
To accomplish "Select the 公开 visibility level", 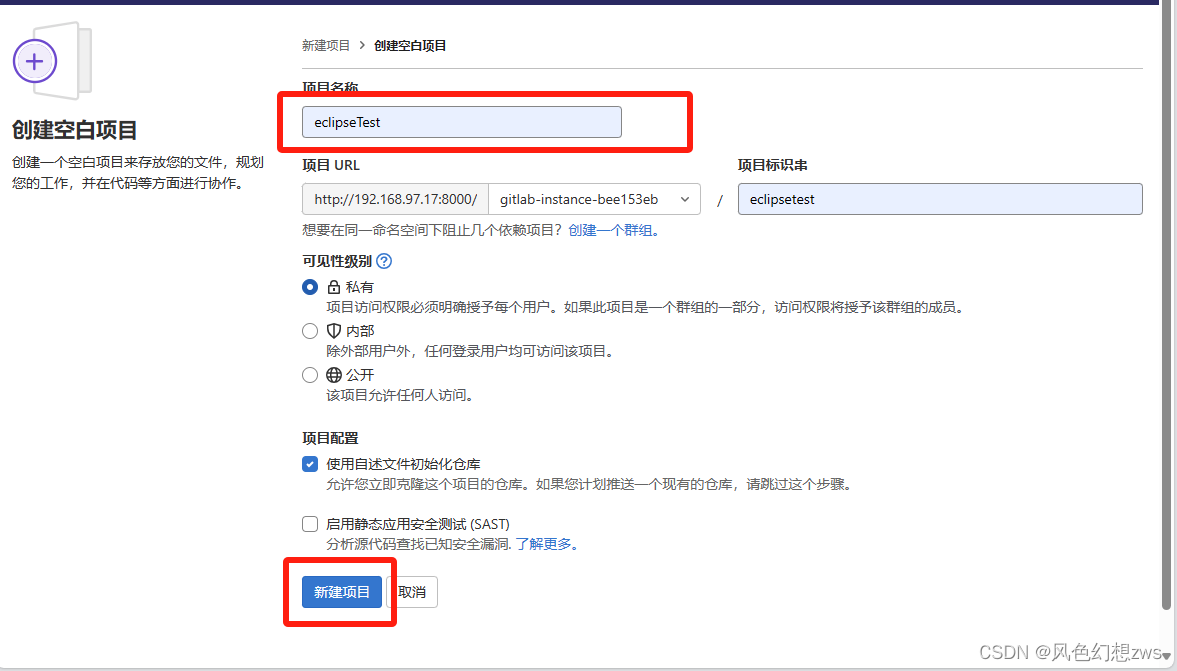I will click(x=310, y=374).
